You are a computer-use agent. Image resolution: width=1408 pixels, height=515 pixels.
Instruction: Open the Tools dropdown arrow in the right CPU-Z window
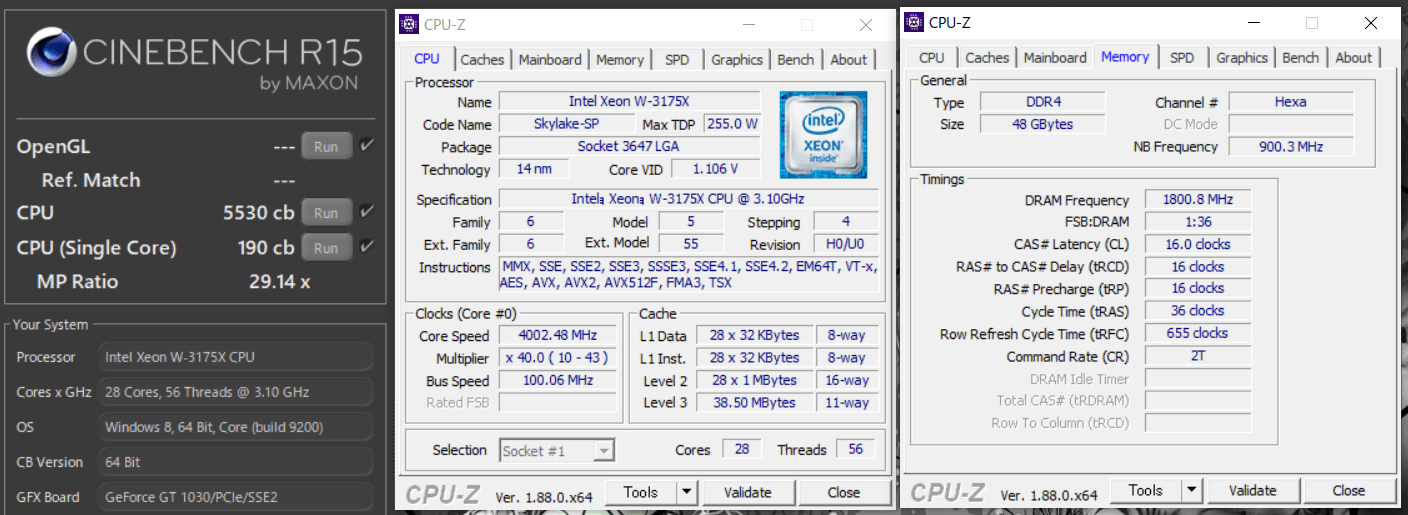[x=1191, y=490]
